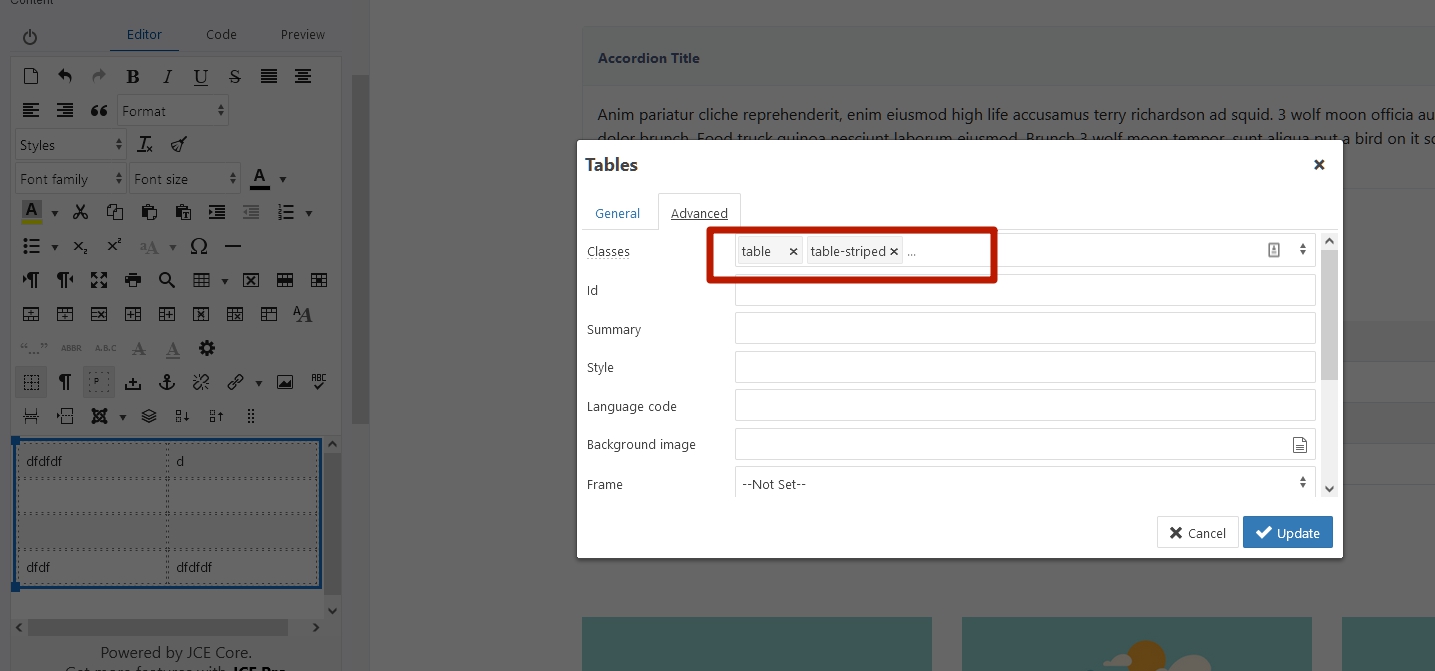
Task: Click the anchor icon in toolbar
Action: pos(167,382)
